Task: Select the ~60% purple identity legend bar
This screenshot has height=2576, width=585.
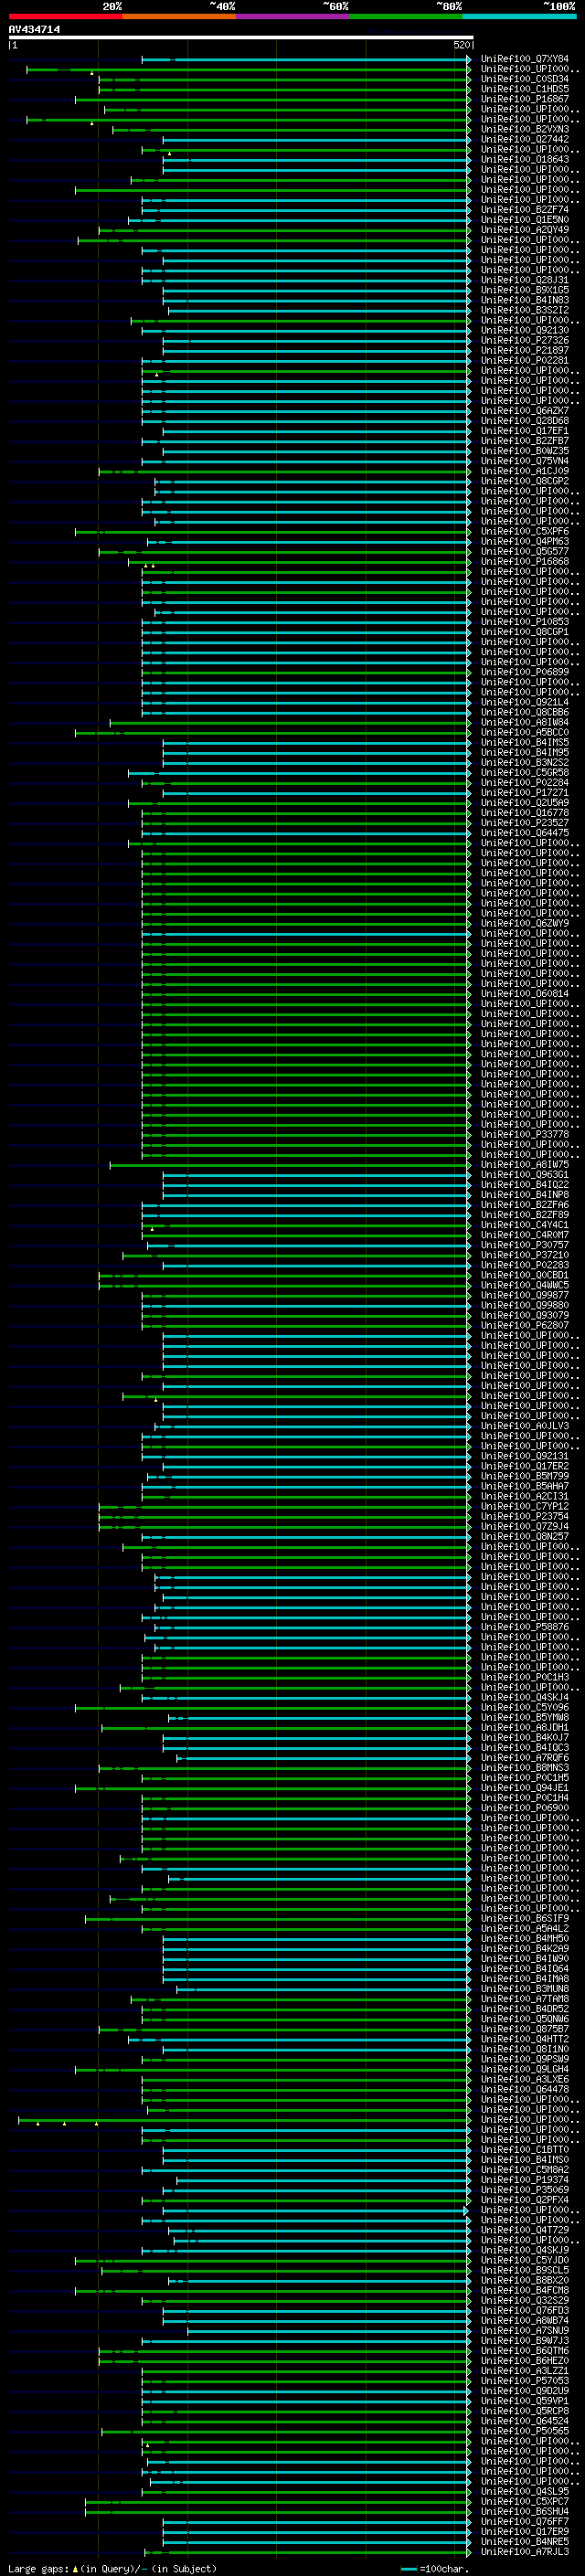Action: click(292, 16)
